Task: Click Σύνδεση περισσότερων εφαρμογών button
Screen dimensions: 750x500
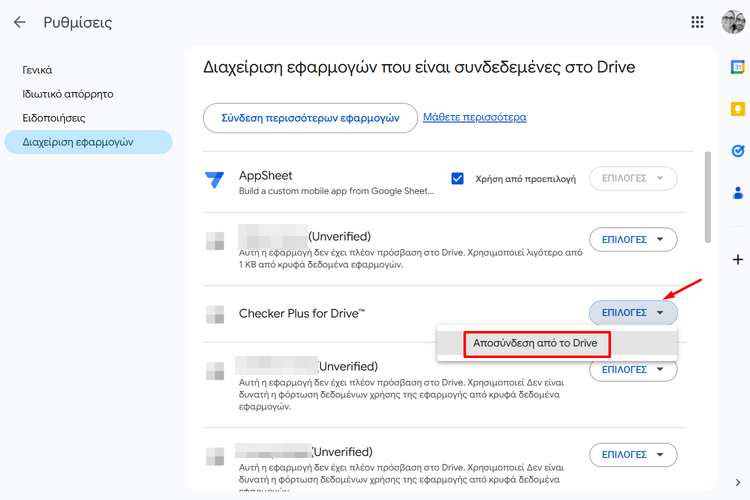Action: (310, 118)
